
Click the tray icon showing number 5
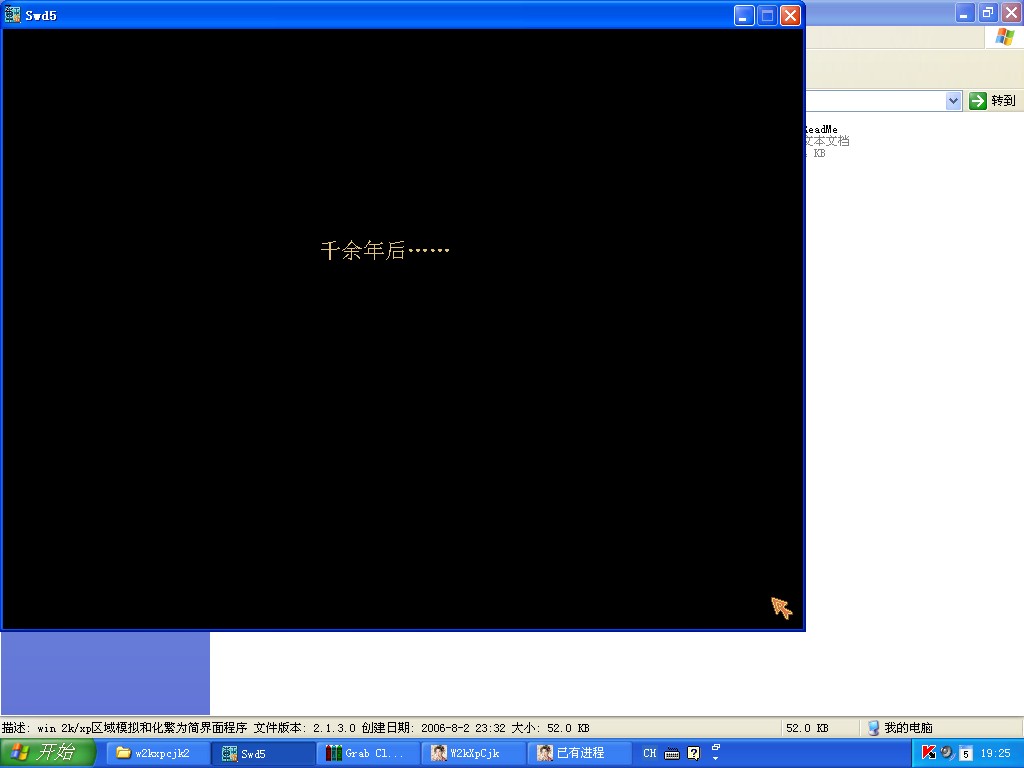point(966,754)
